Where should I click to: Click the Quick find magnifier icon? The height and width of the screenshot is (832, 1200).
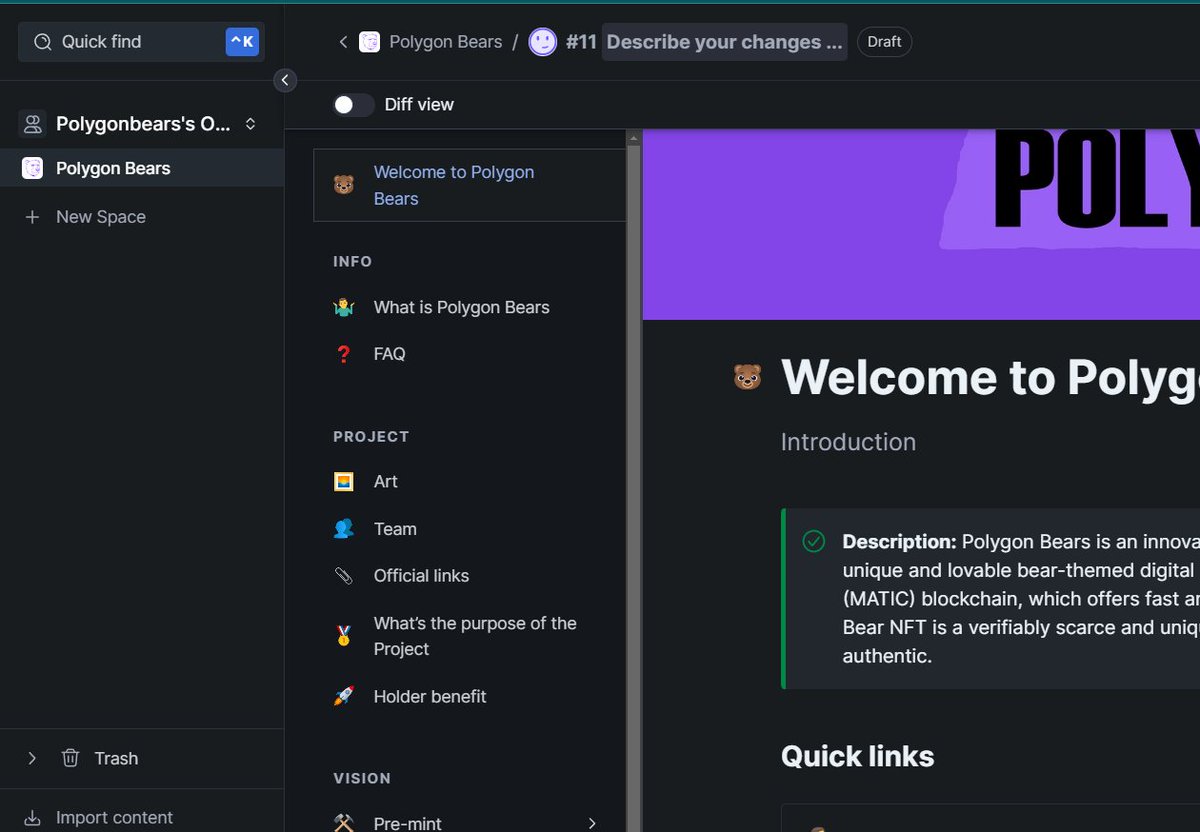[x=42, y=42]
